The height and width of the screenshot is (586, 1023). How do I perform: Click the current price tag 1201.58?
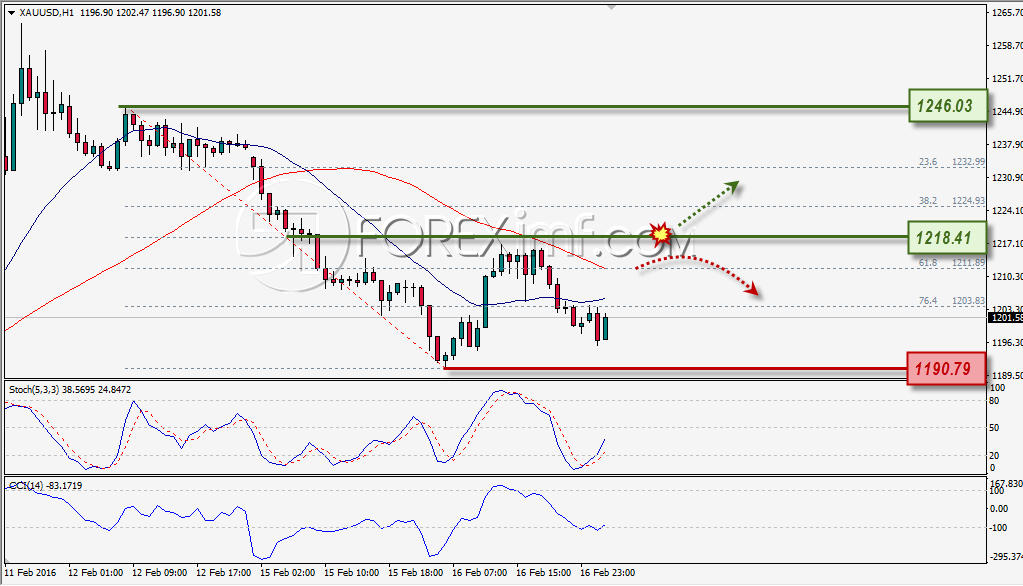pos(1006,318)
